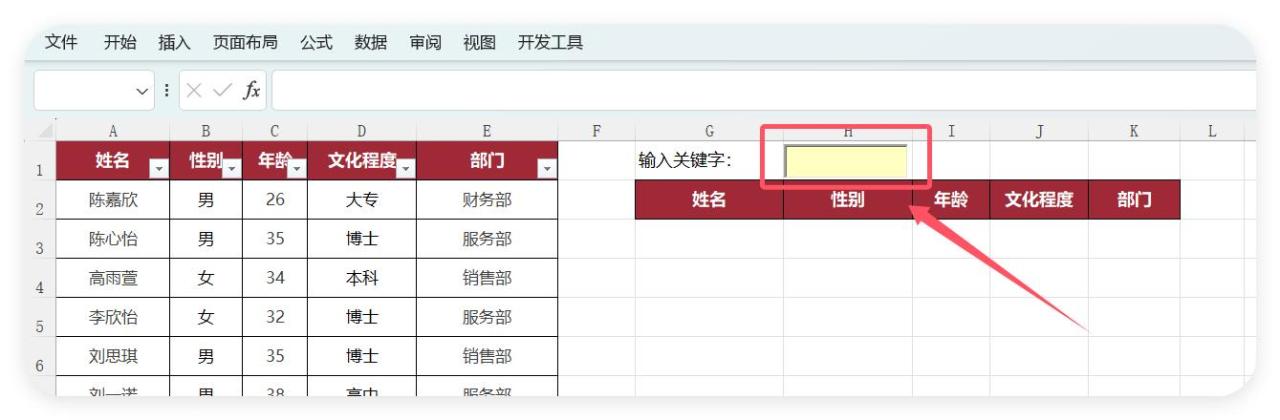The height and width of the screenshot is (420, 1280).
Task: Select row 4 header
Action: 39,278
